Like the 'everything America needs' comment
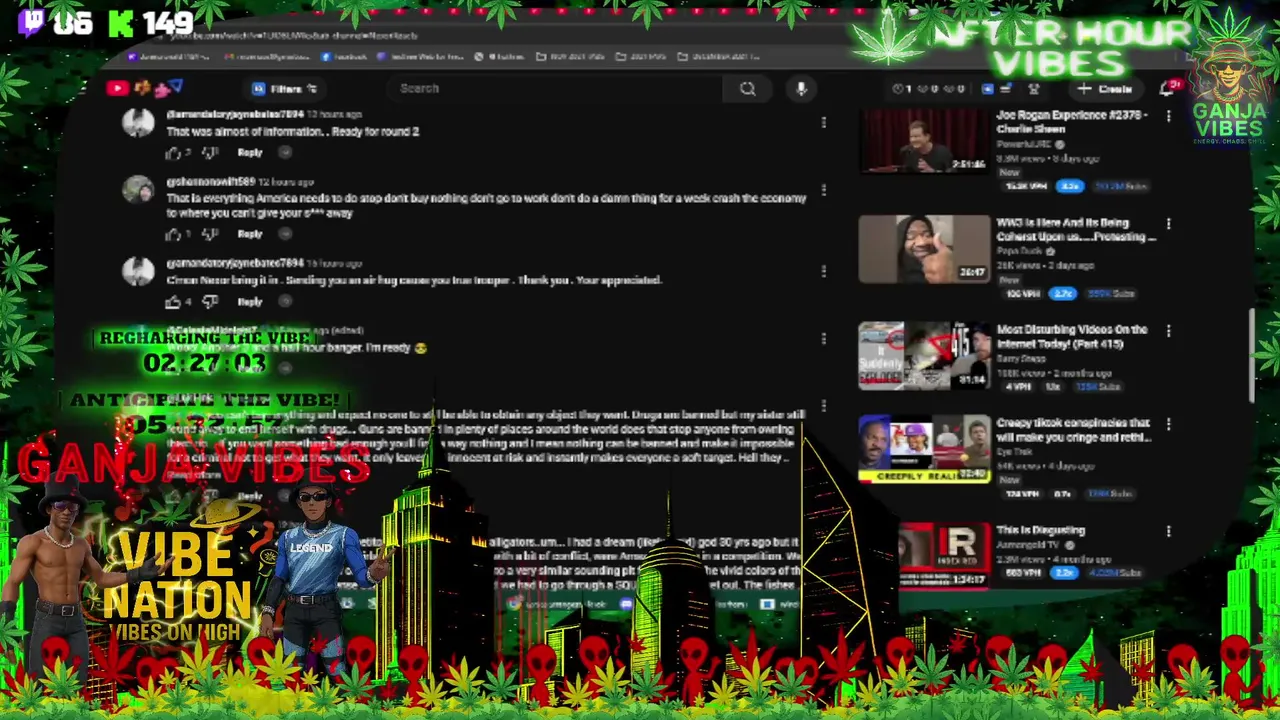The image size is (1280, 720). 173,234
